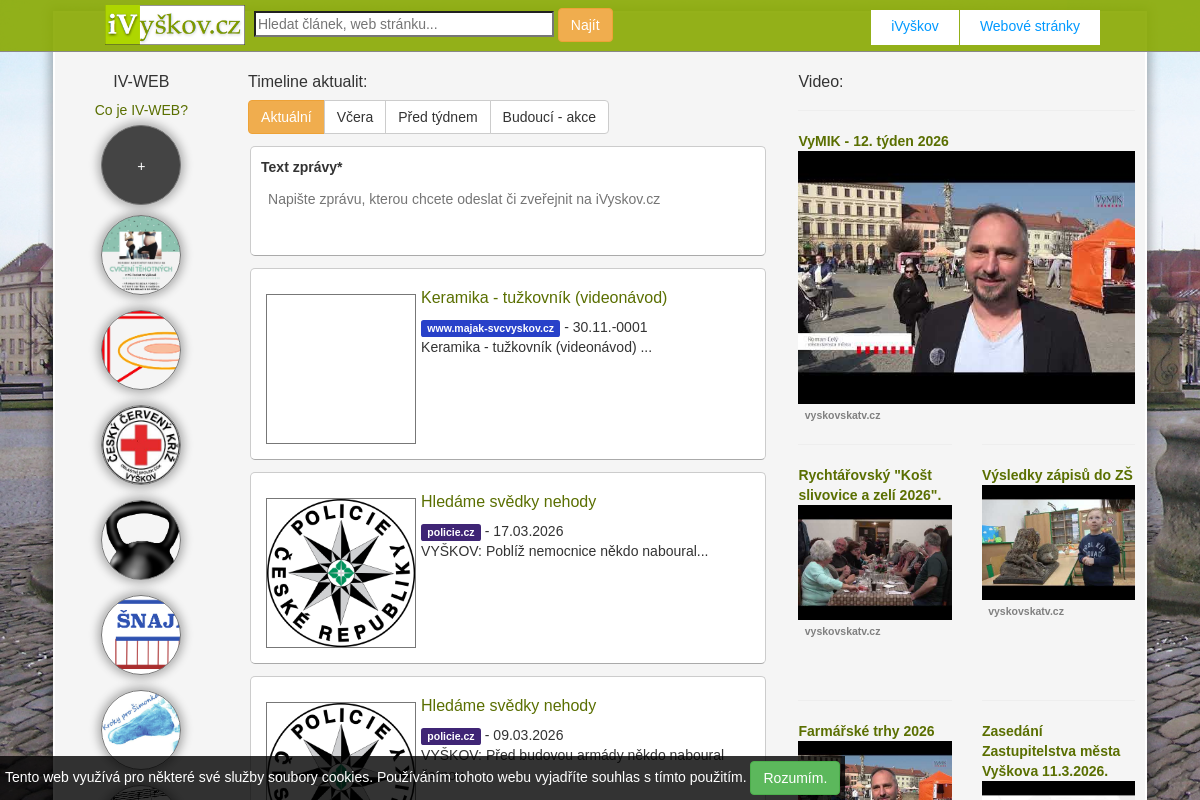Open the Český červený kříž Vyškov icon
Viewport: 1200px width, 800px height.
[x=141, y=445]
